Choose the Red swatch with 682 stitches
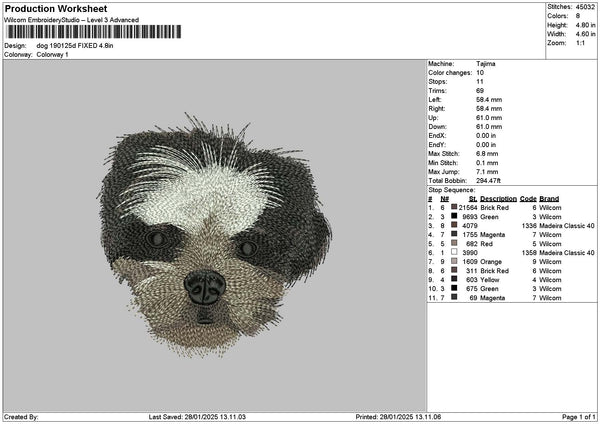This screenshot has height=424, width=600. pyautogui.click(x=454, y=243)
